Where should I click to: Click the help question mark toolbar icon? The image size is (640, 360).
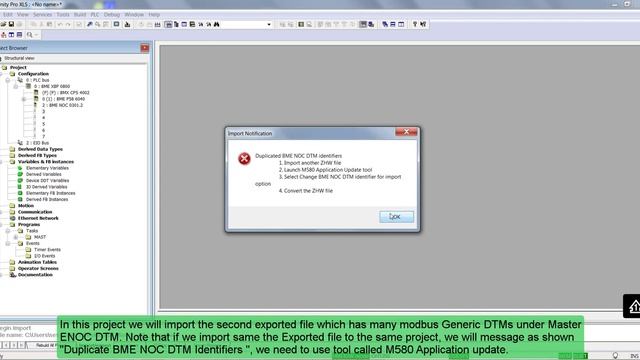(x=415, y=24)
